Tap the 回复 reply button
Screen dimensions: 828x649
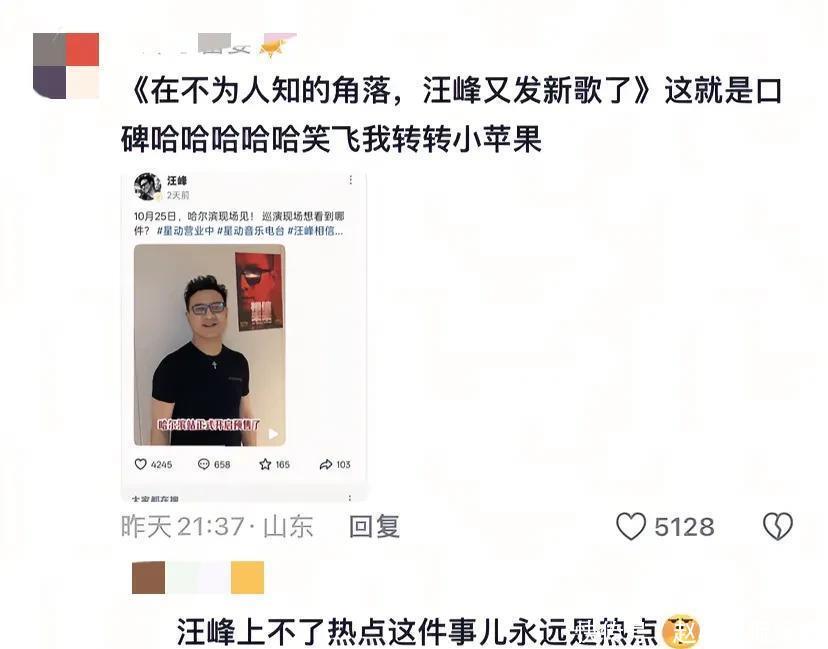(x=374, y=526)
